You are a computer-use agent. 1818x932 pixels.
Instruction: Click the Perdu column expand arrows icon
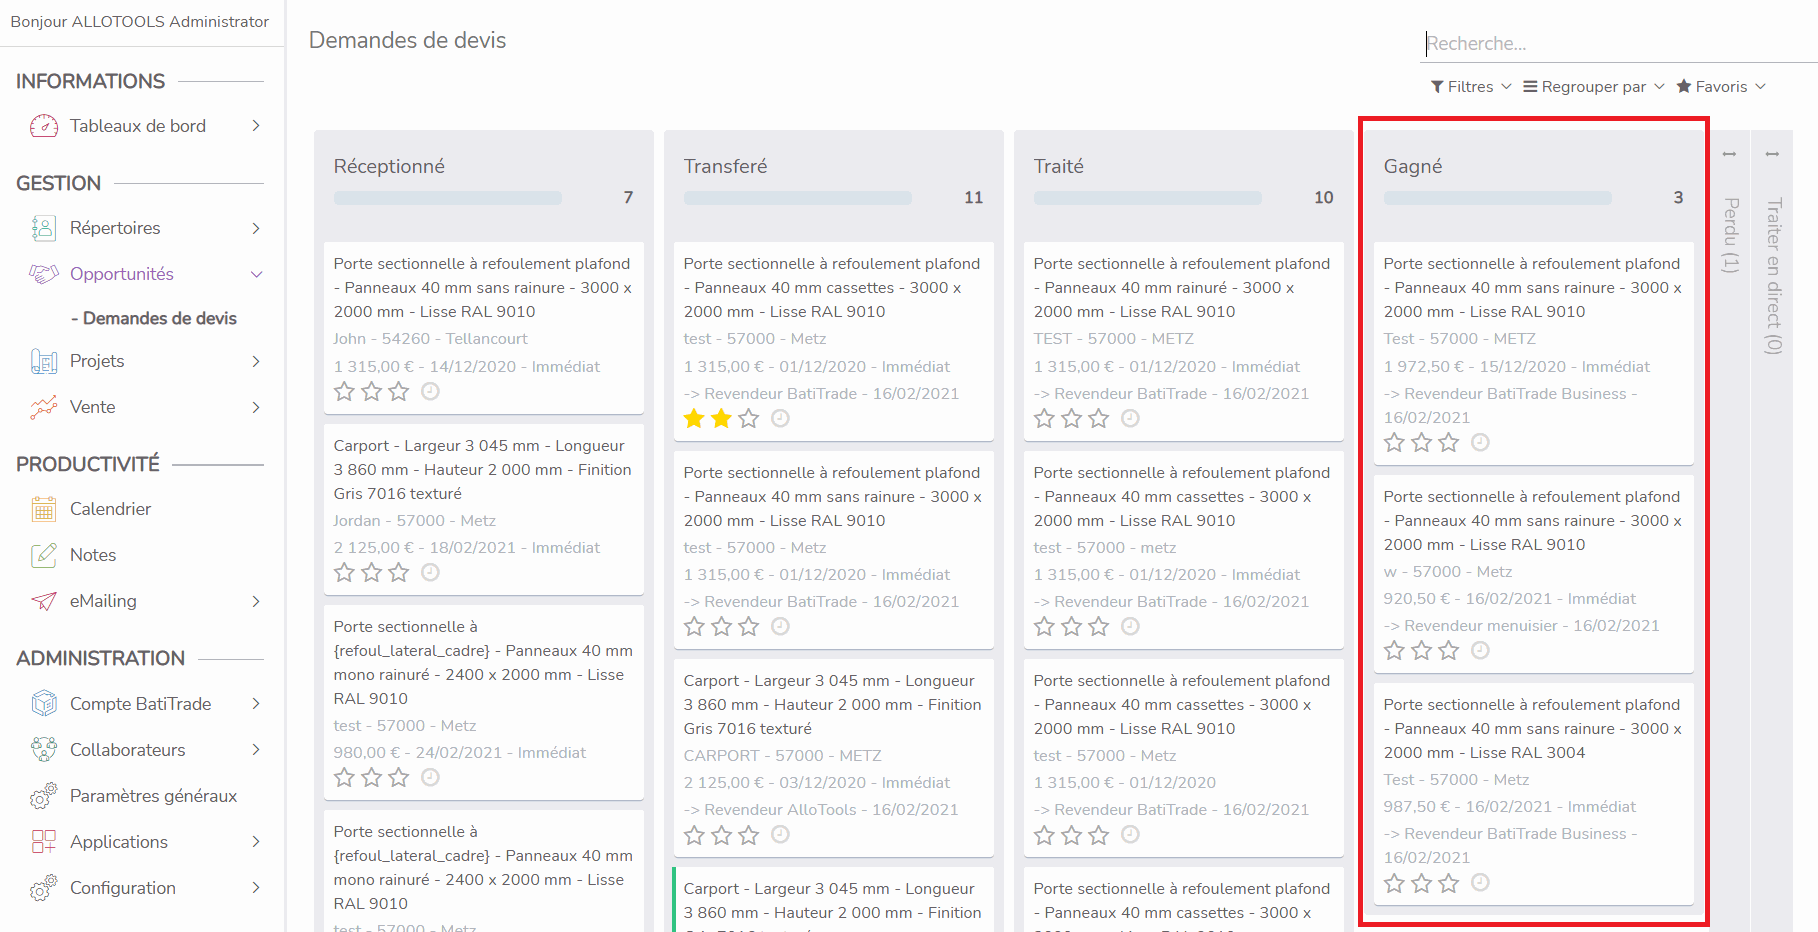pos(1730,154)
